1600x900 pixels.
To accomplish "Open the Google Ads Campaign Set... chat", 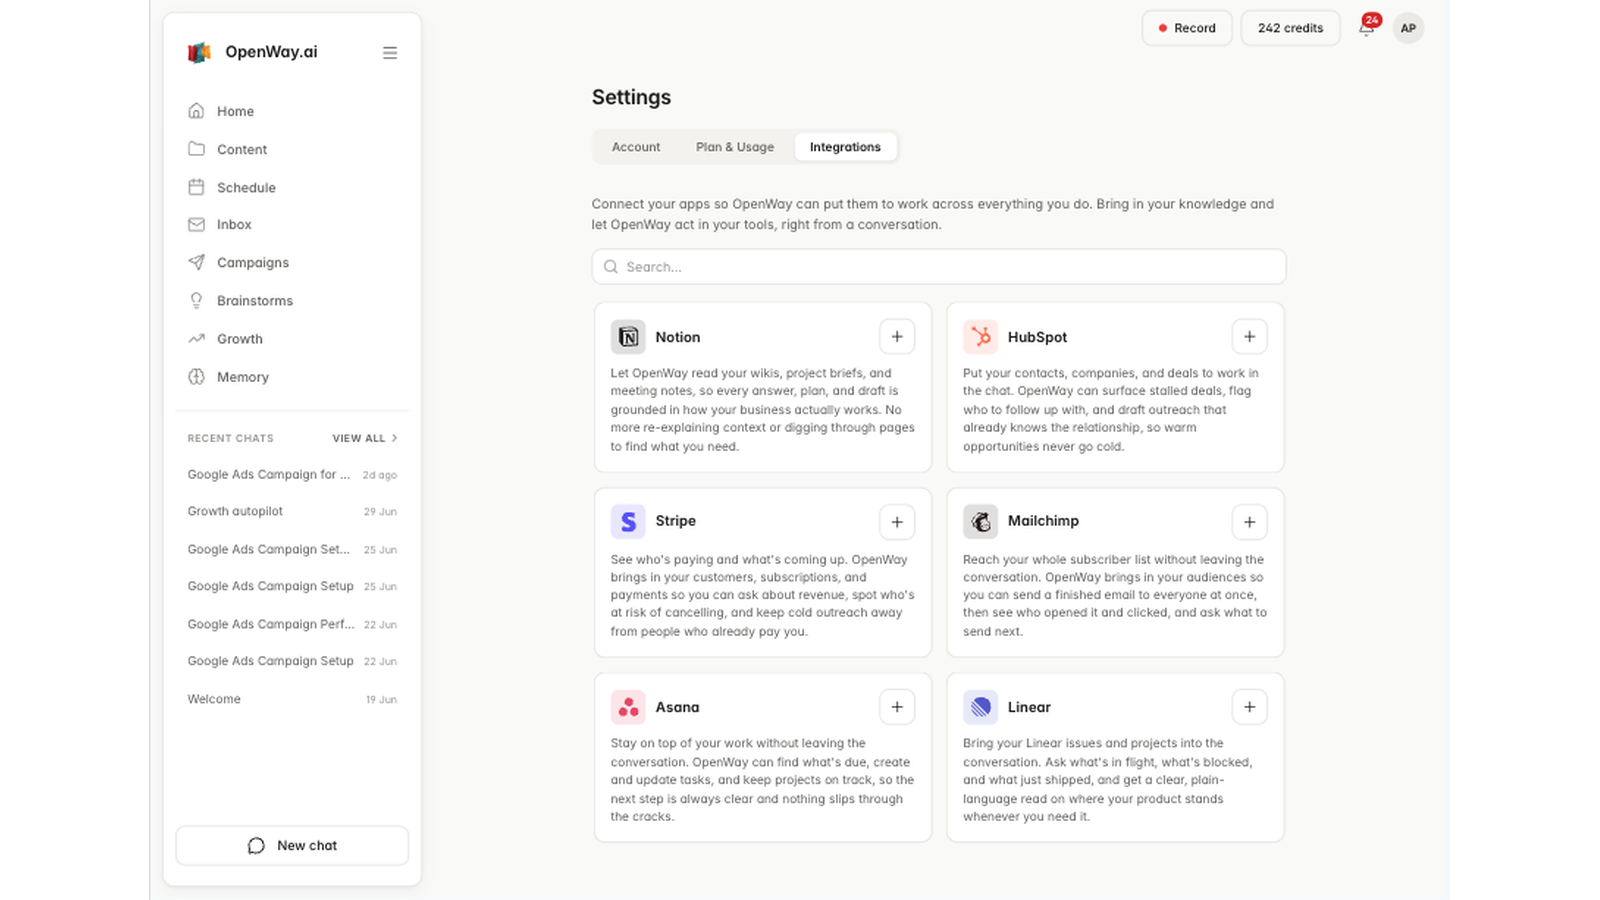I will [x=292, y=549].
